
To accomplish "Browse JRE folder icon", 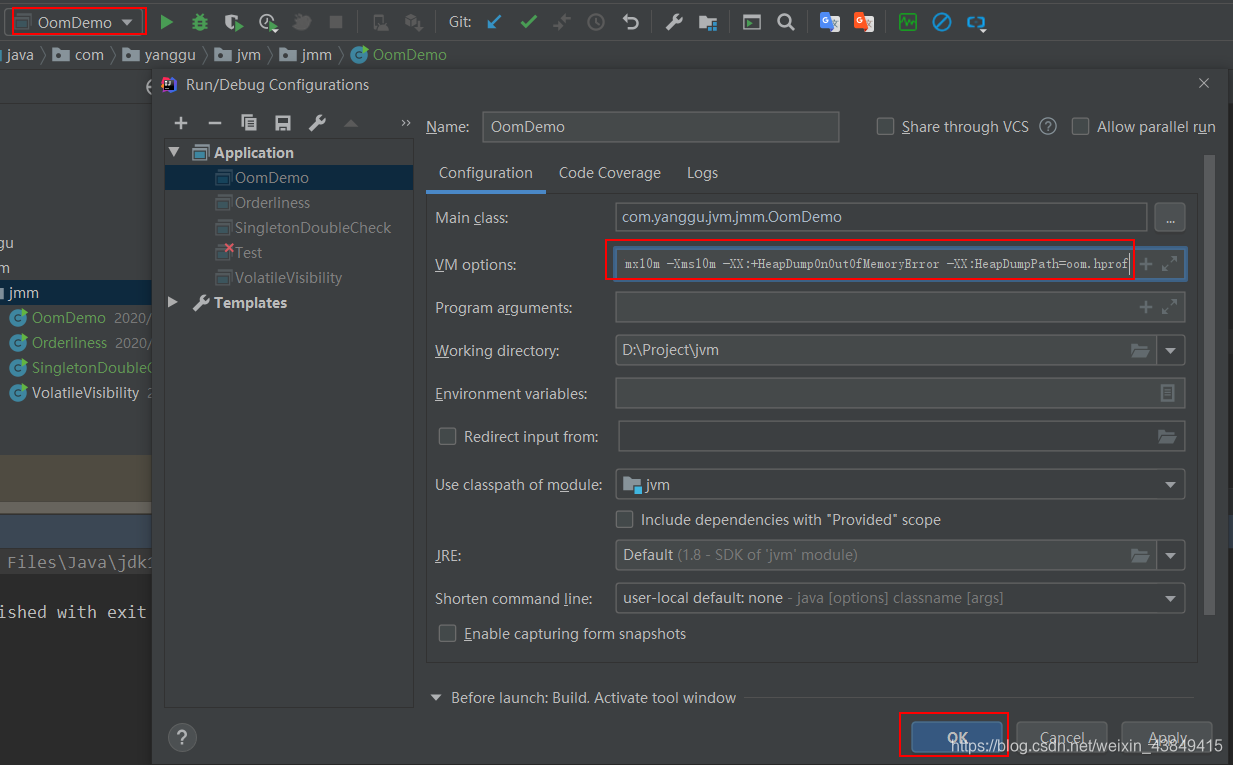I will (x=1140, y=554).
